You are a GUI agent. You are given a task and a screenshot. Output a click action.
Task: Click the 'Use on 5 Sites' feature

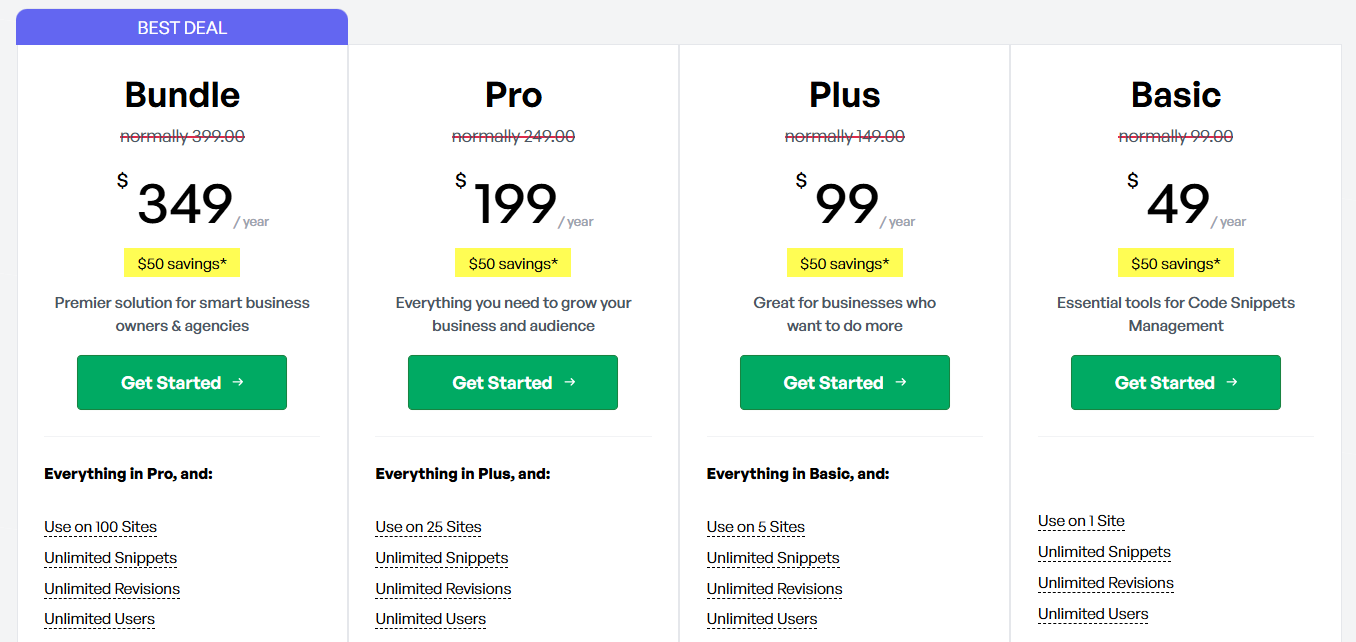pyautogui.click(x=755, y=527)
